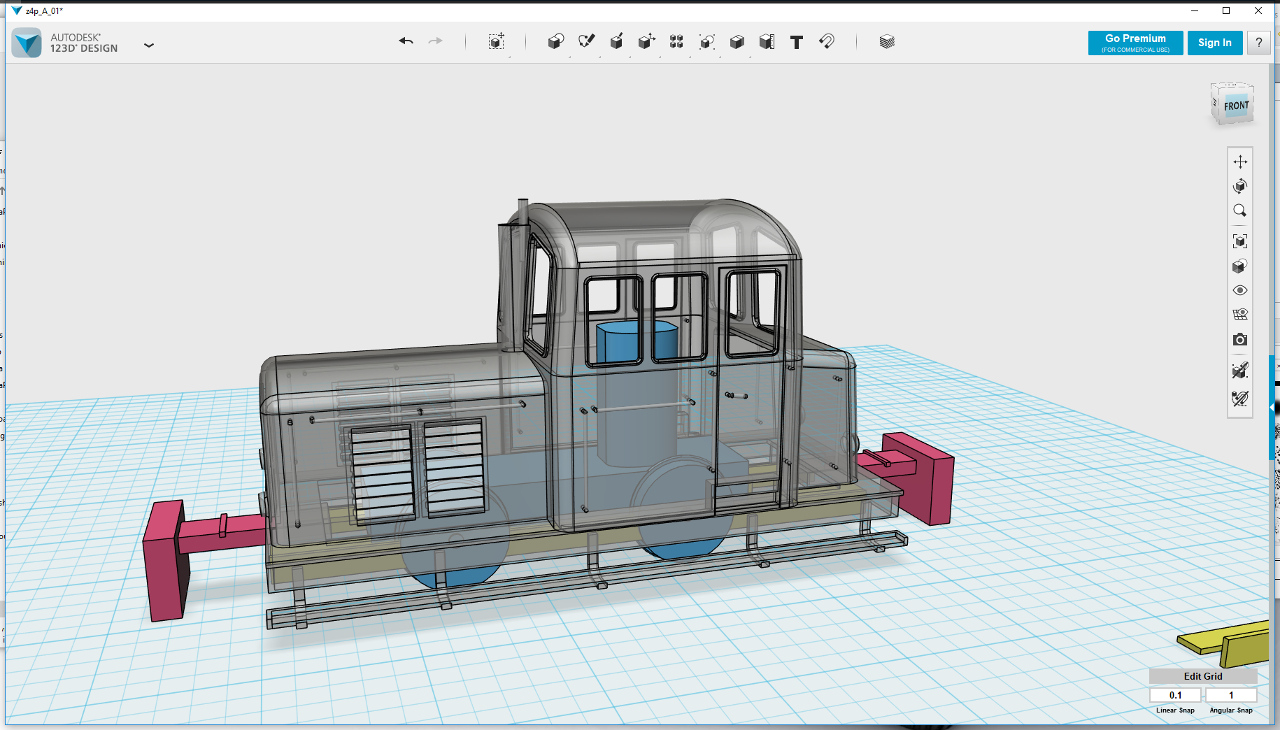Click the Fit view icon
1280x730 pixels.
coord(1240,241)
